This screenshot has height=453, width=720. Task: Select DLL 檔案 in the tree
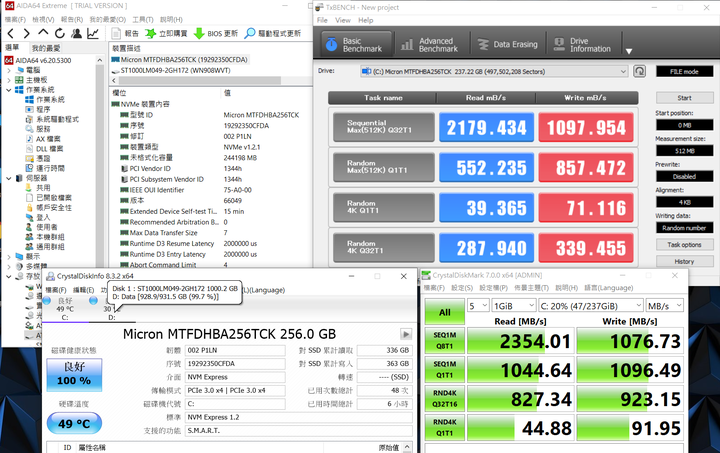click(x=50, y=149)
